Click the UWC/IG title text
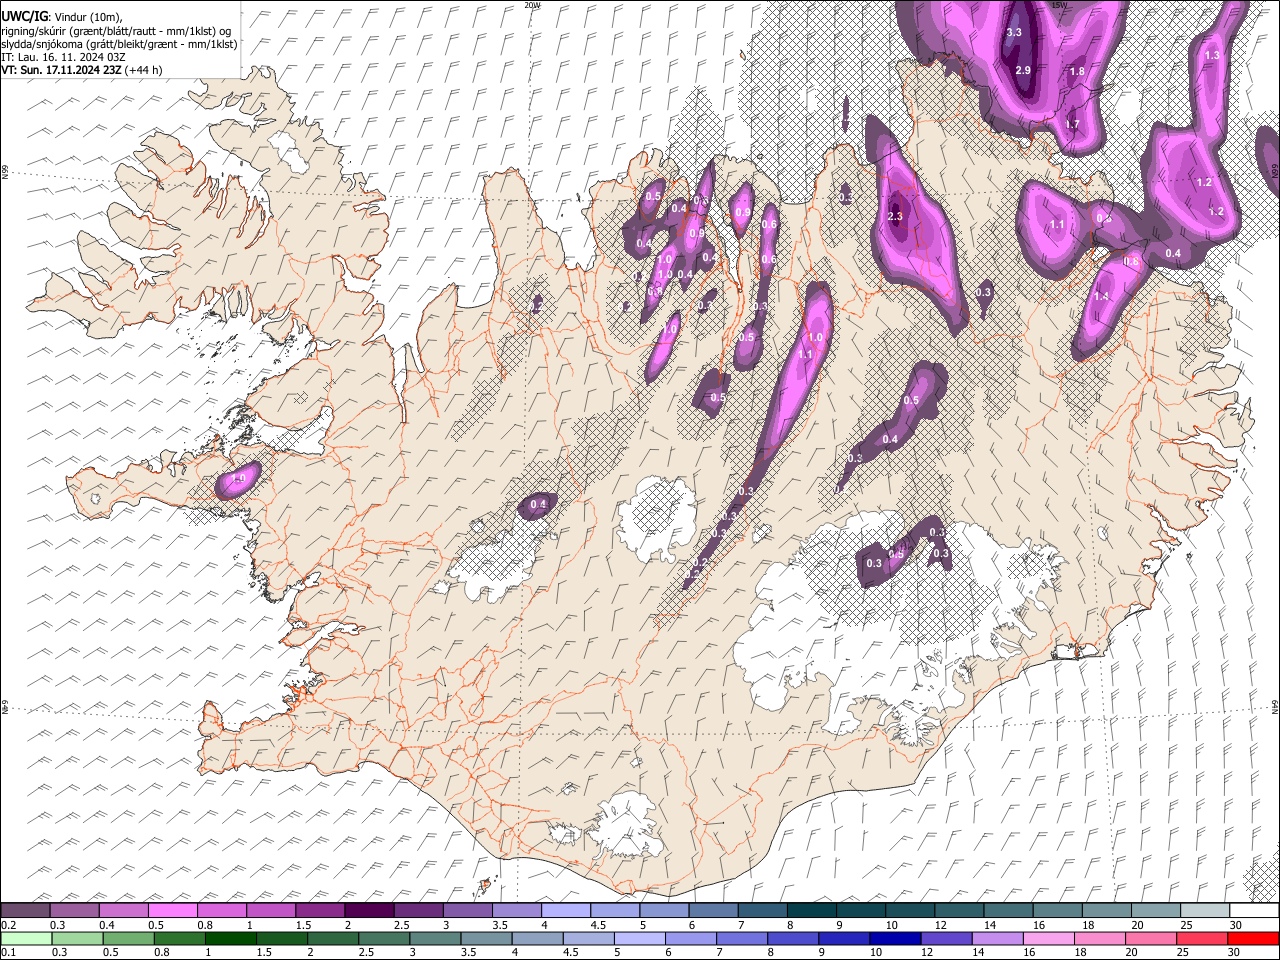 tap(24, 17)
